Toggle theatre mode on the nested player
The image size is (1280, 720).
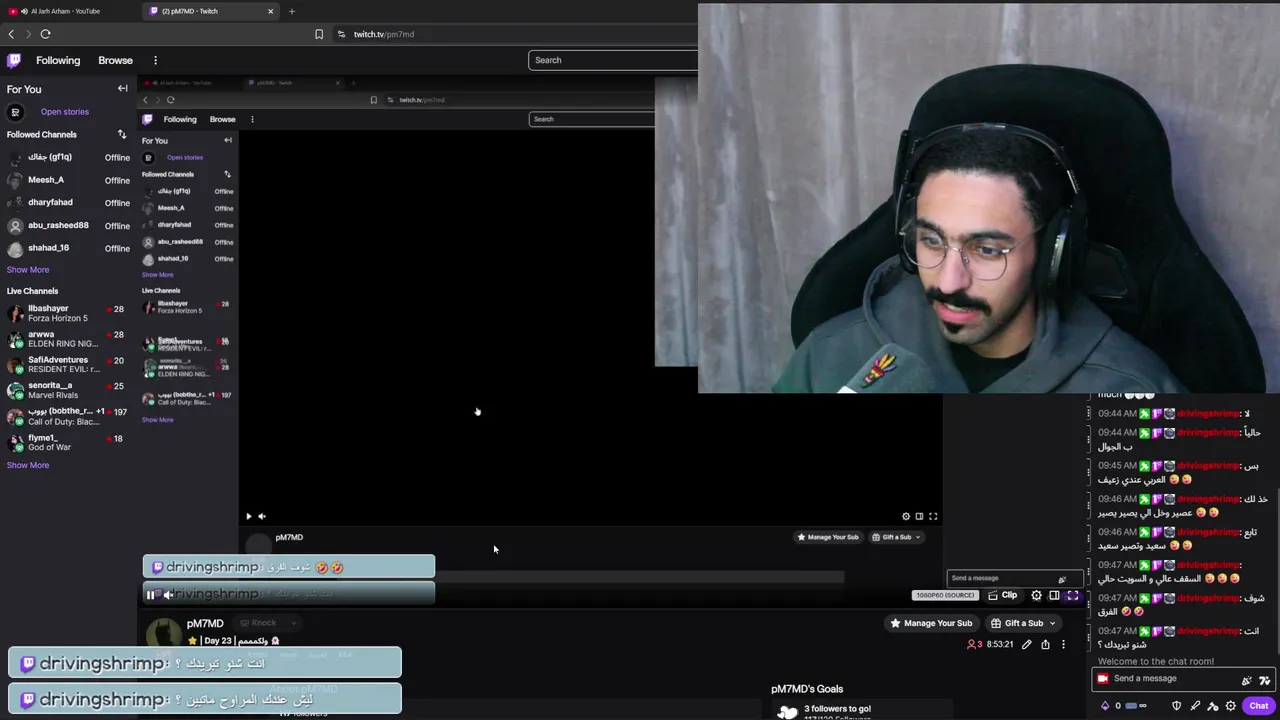[x=920, y=517]
